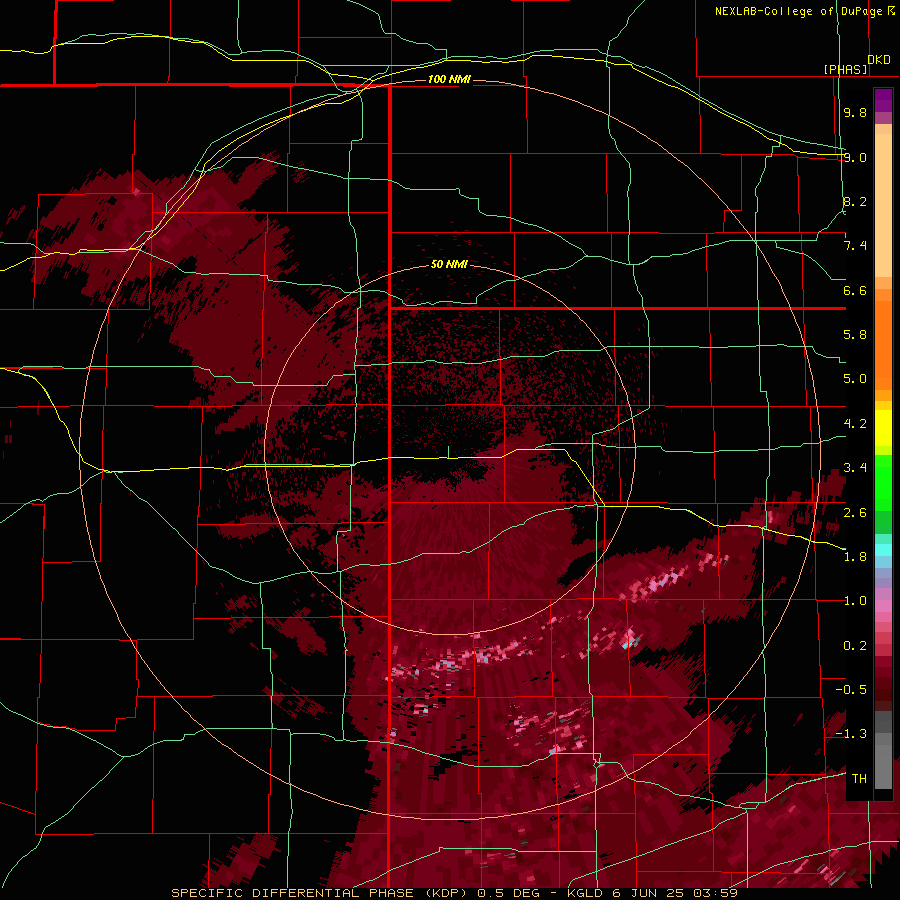Click the 6.6 value on color scale
Image resolution: width=900 pixels, height=900 pixels.
tap(855, 290)
